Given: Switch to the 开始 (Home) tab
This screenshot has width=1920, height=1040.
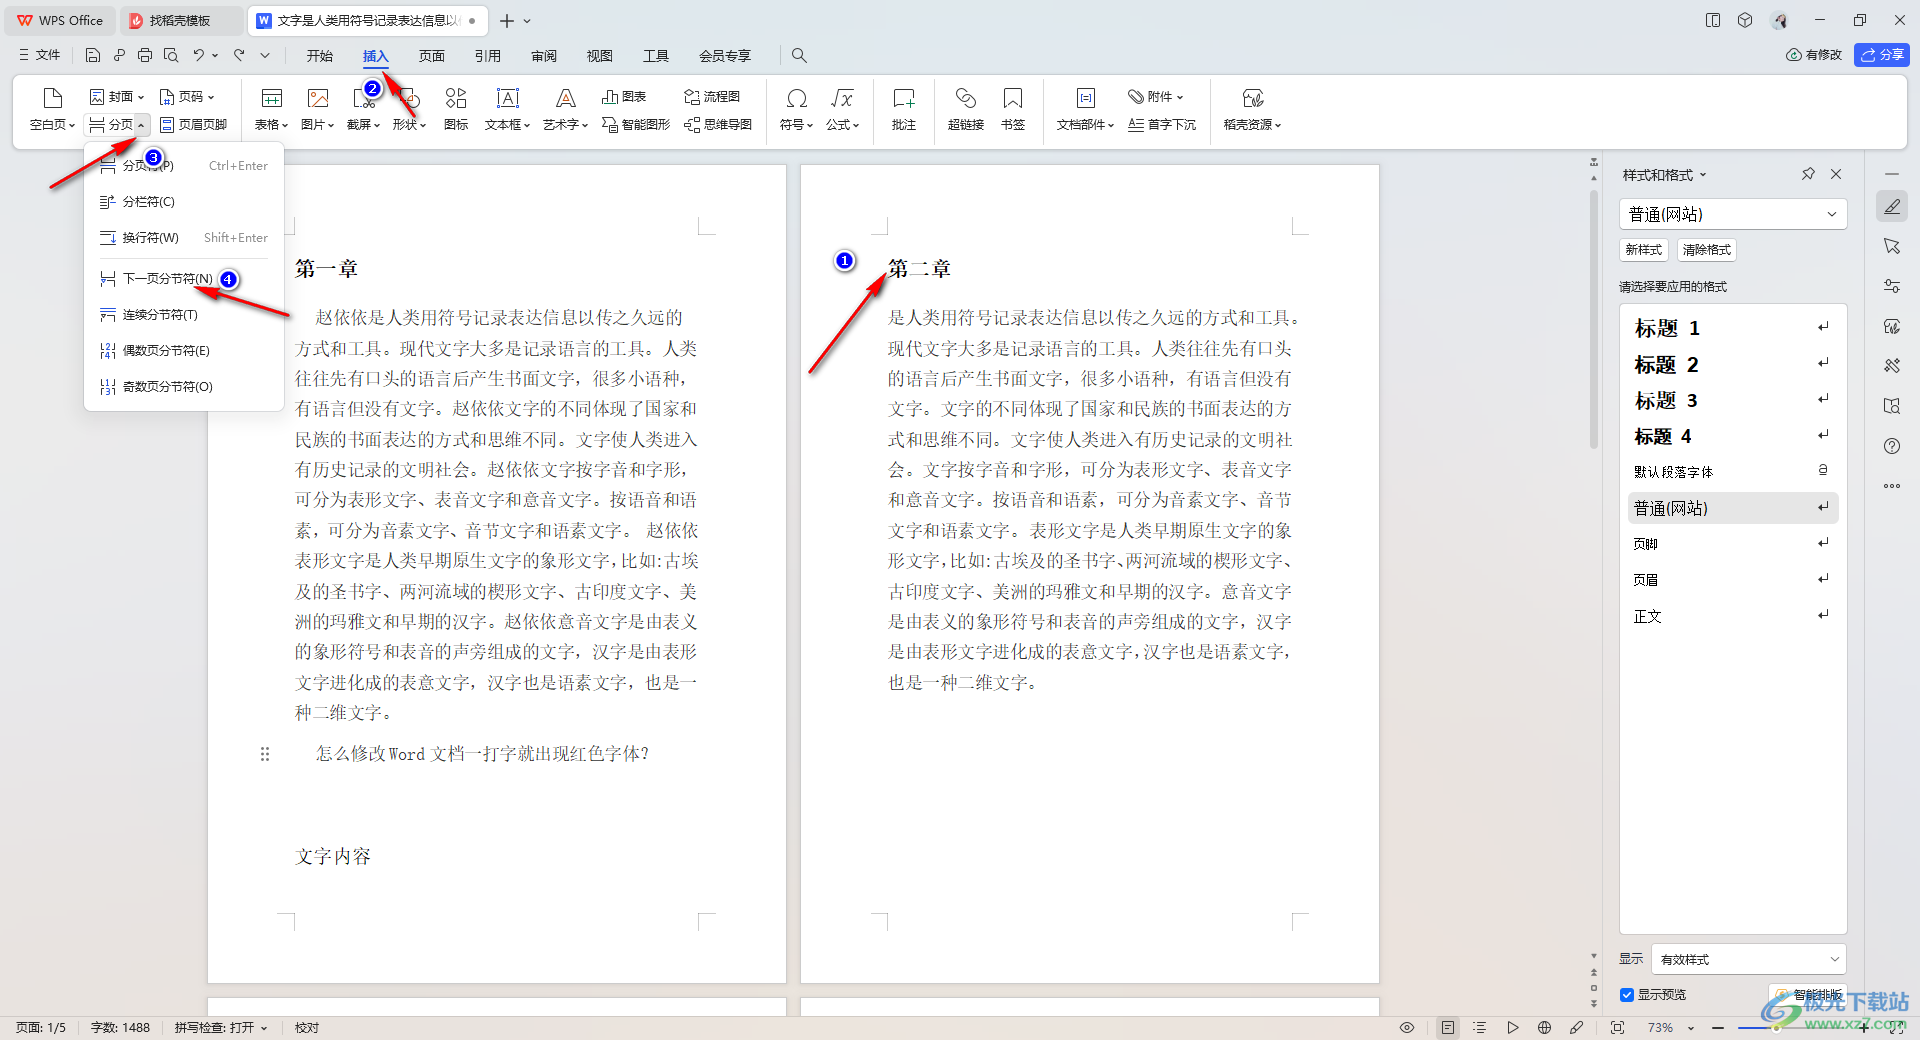Looking at the screenshot, I should 320,55.
